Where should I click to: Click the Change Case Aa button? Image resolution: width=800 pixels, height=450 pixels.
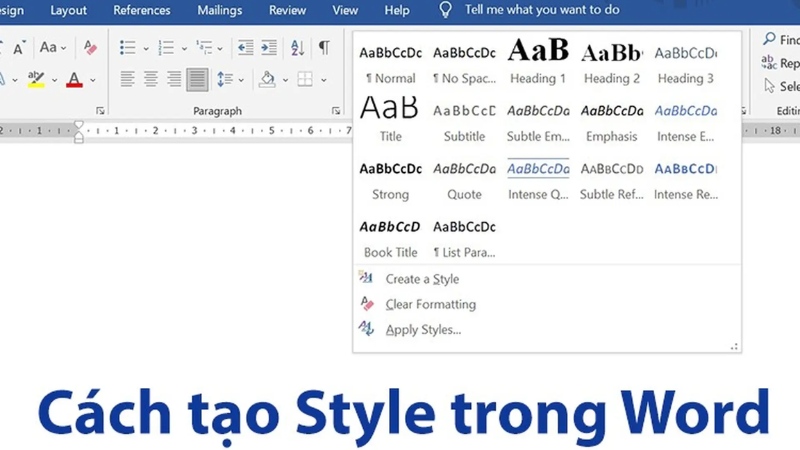tap(48, 47)
